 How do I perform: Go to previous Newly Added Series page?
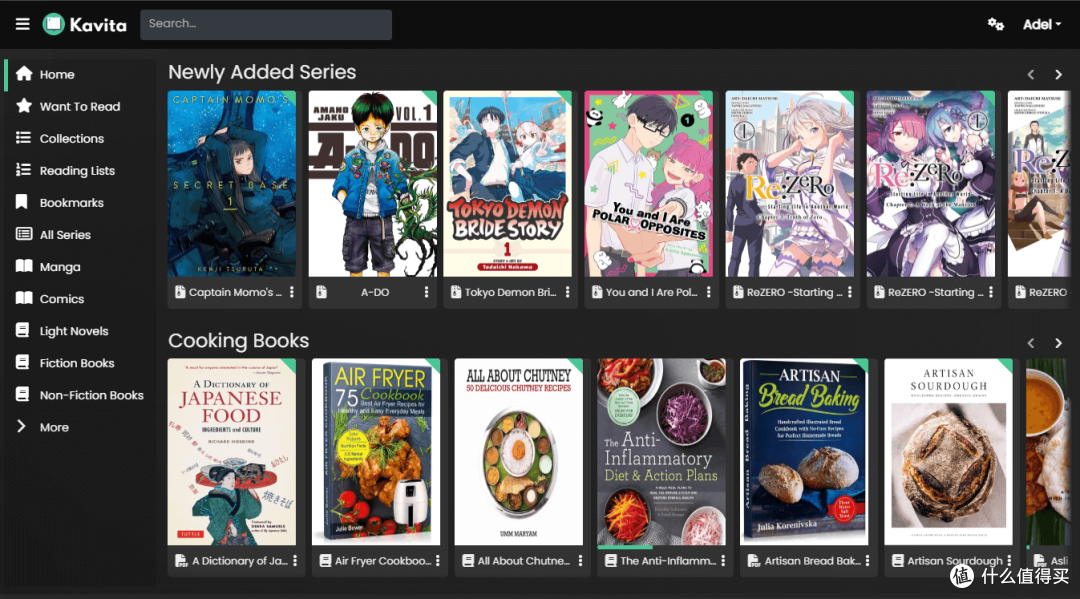[x=1031, y=74]
